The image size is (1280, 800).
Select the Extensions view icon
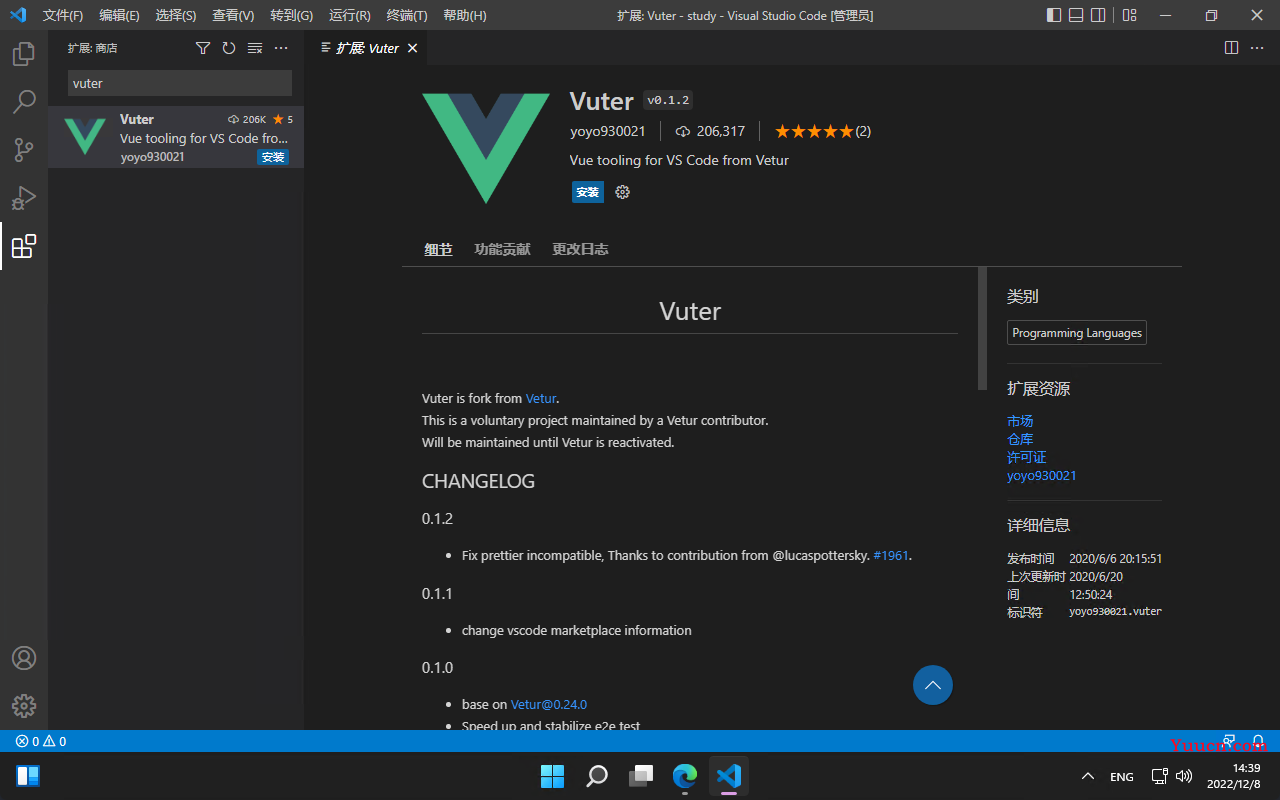(x=24, y=246)
